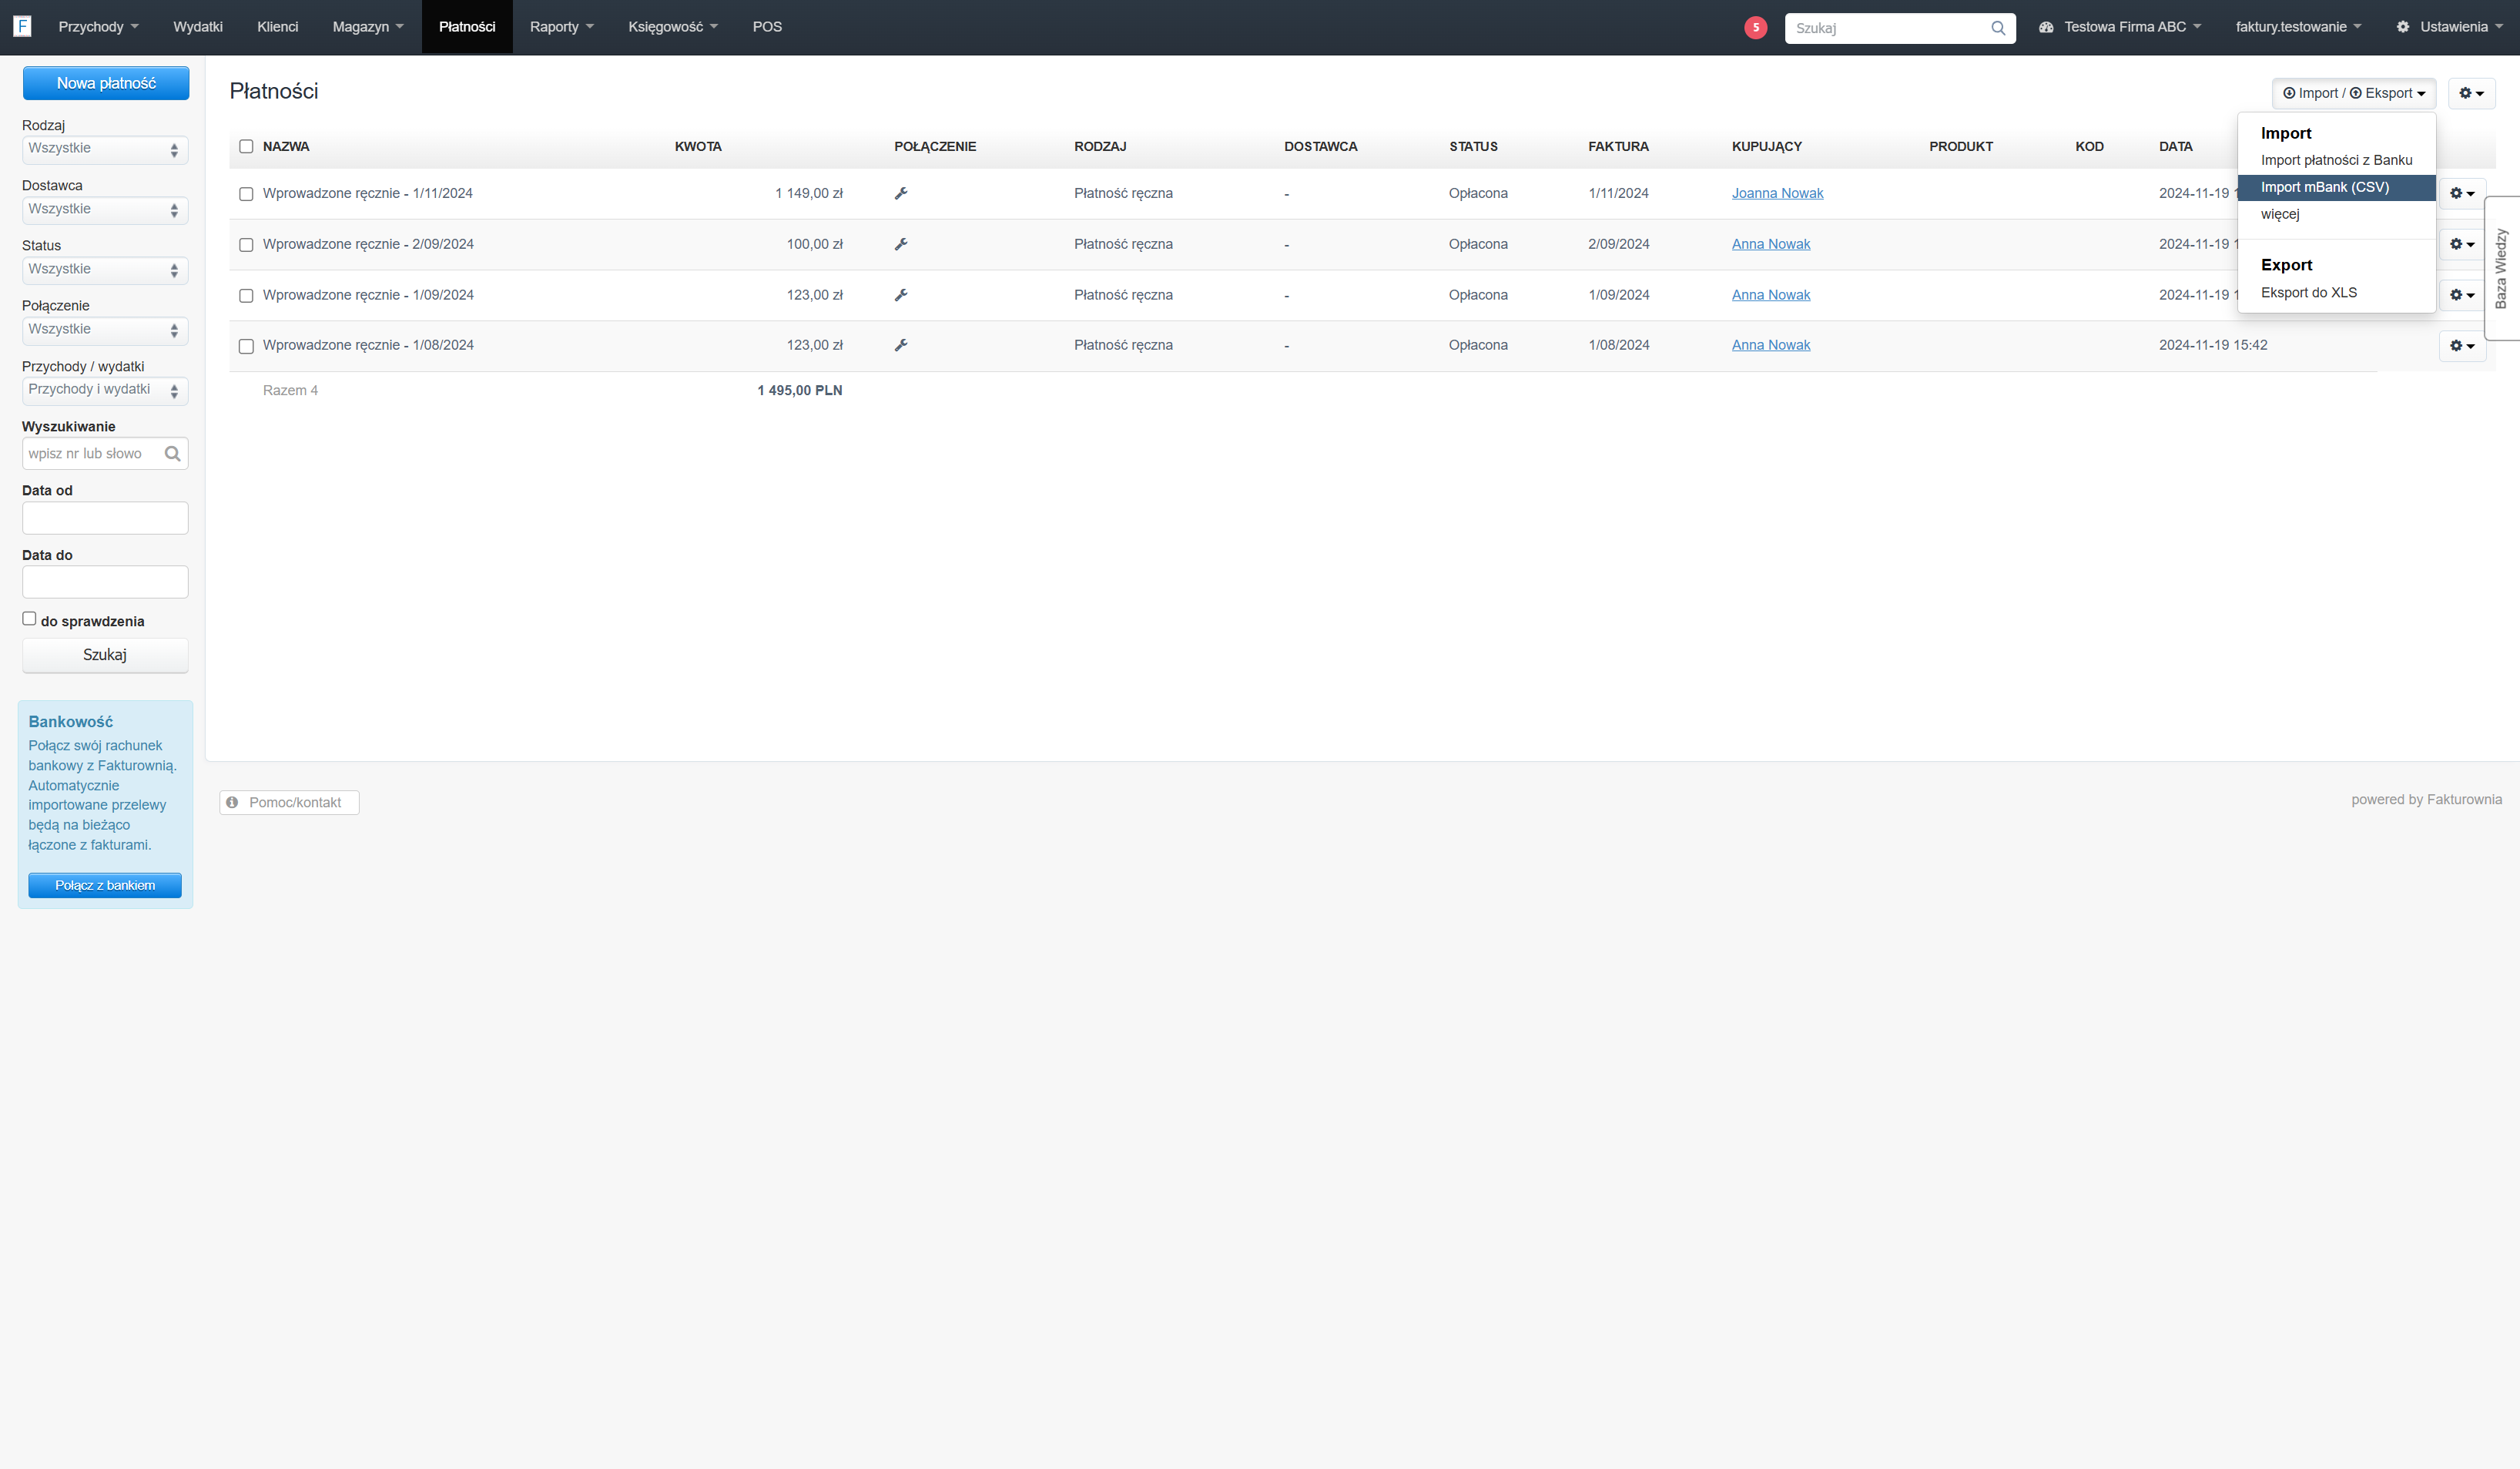Viewport: 2520px width, 1469px height.
Task: Select the Płatności navigation tab
Action: tap(467, 27)
